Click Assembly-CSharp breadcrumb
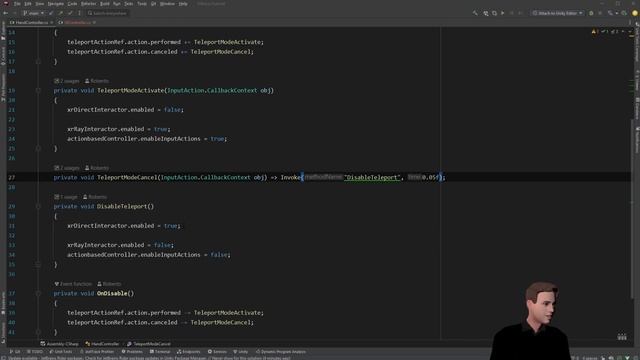The image size is (640, 360). click(x=60, y=344)
